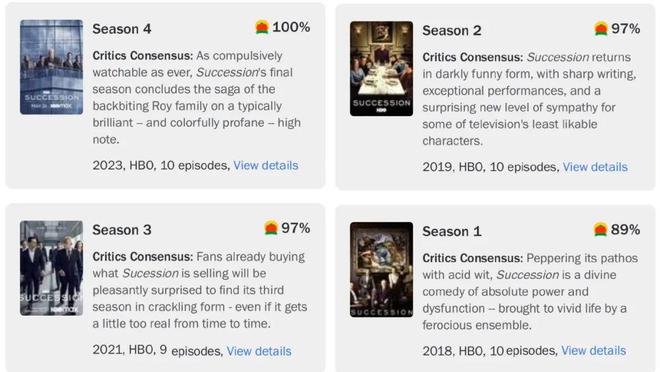Image resolution: width=660 pixels, height=372 pixels.
Task: Click the Season 3 Certified Fresh icon
Action: point(271,228)
